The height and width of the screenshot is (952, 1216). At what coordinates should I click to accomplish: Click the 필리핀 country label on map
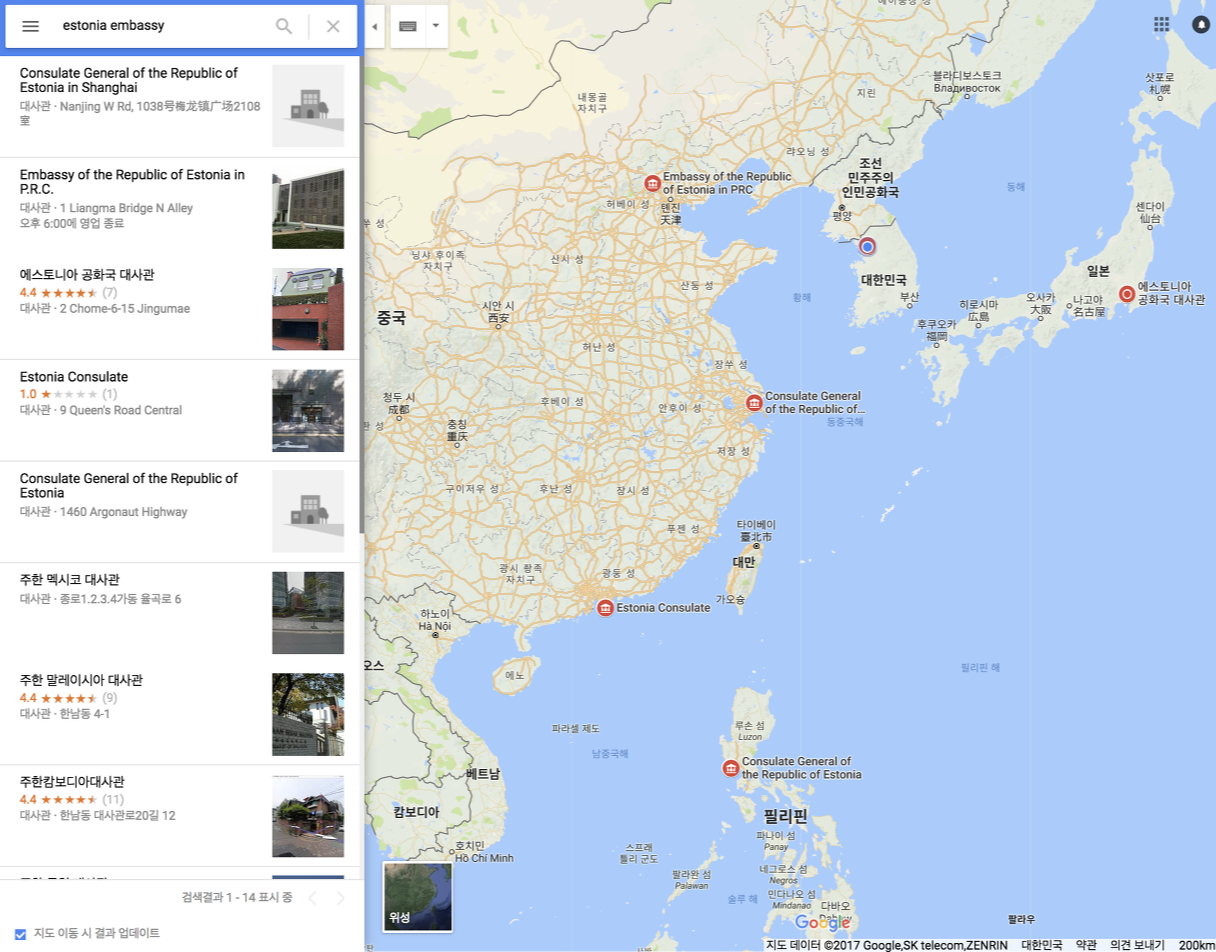tap(786, 816)
